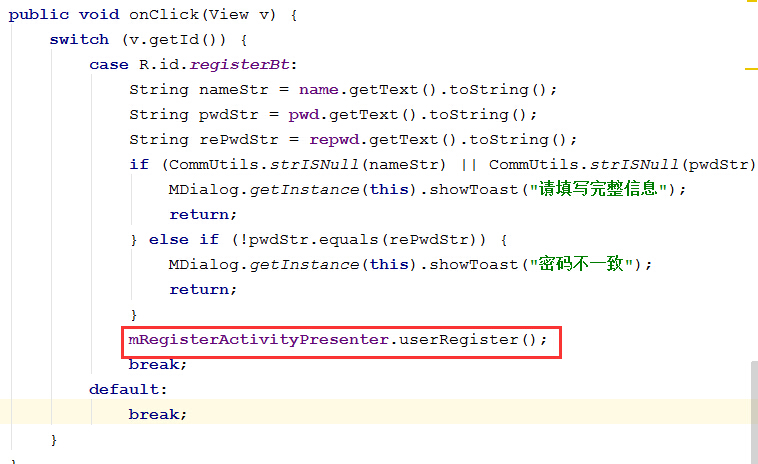
Task: Click 'registerBt' in the case label
Action: click(239, 65)
